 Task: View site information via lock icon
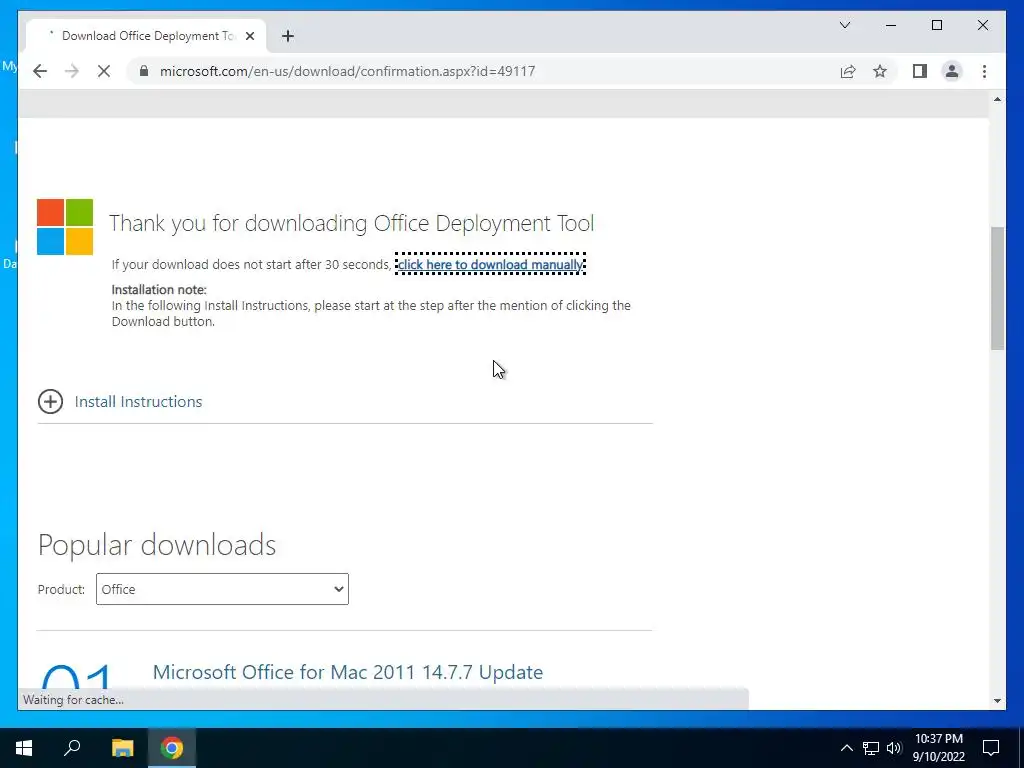144,71
